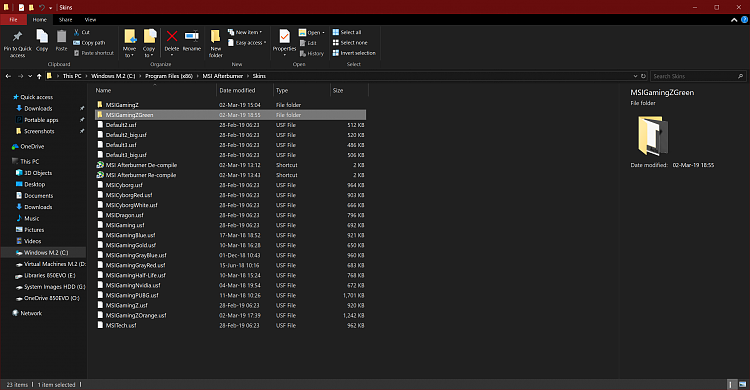Click the blue Help question icon
Image resolution: width=750 pixels, height=390 pixels.
pos(745,20)
